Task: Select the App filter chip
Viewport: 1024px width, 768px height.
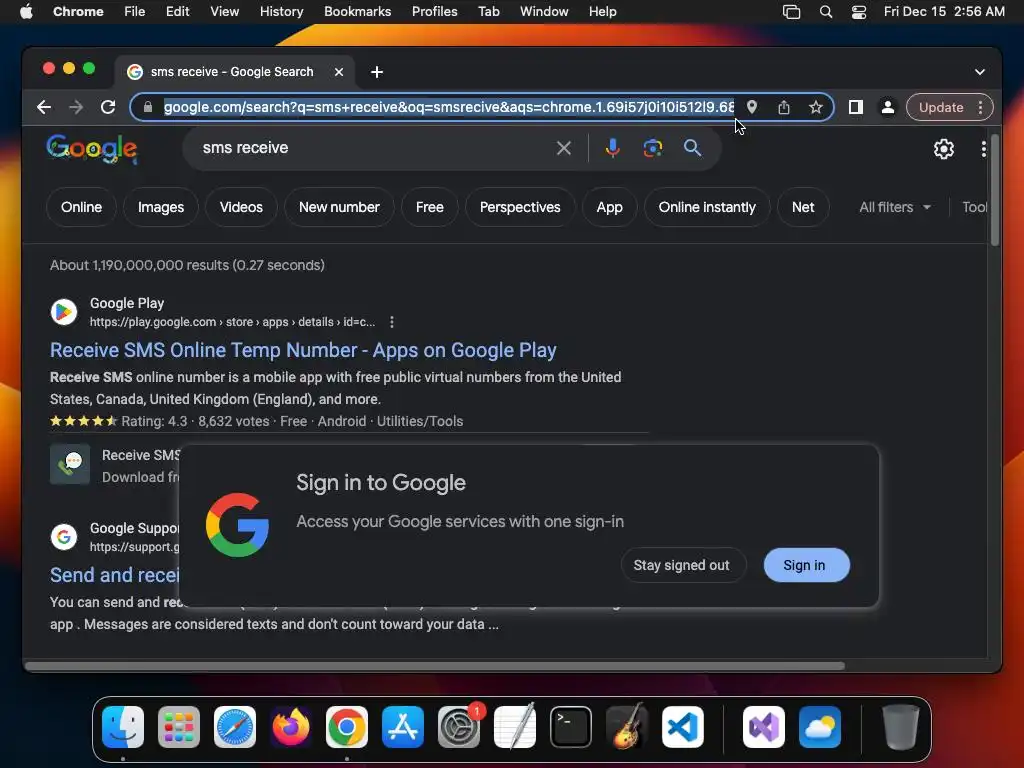Action: [x=609, y=208]
